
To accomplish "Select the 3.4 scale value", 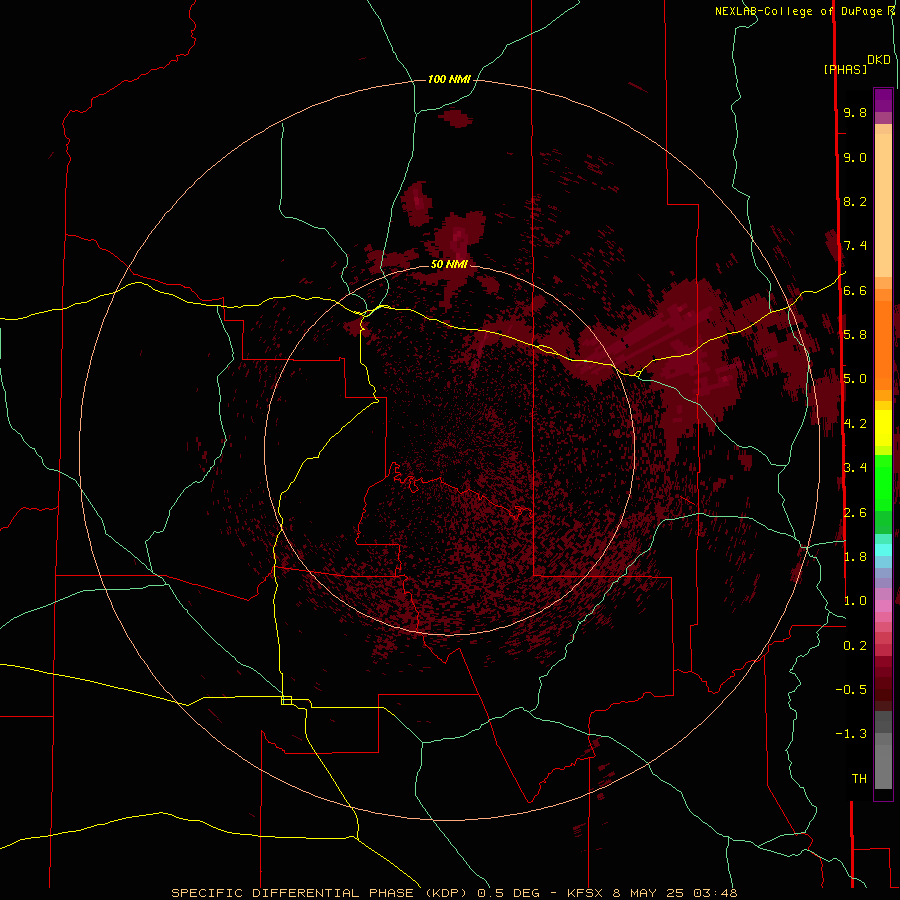I will coord(855,468).
